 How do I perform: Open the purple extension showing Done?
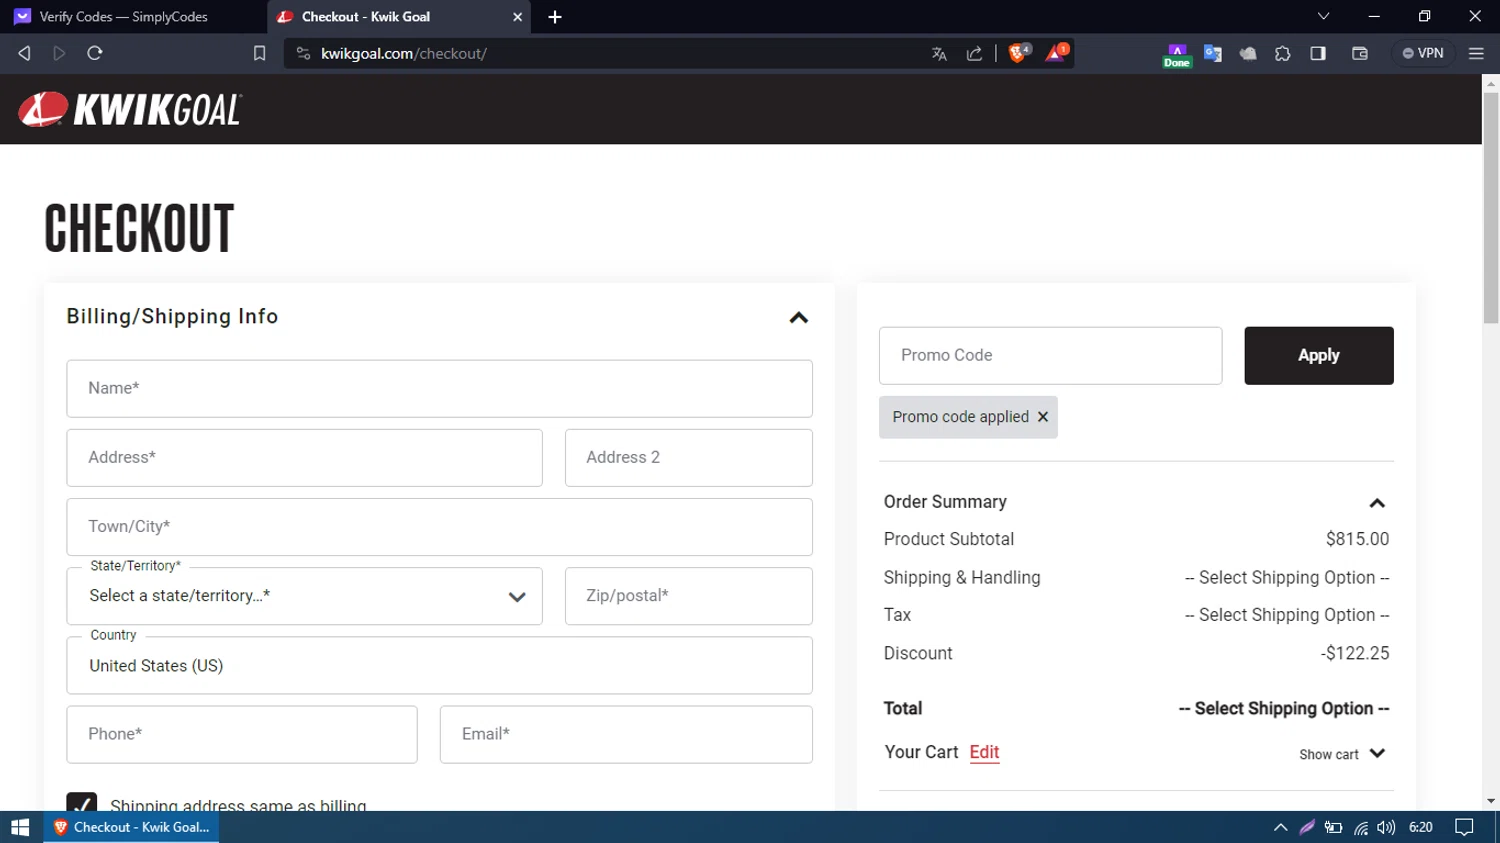pyautogui.click(x=1177, y=55)
